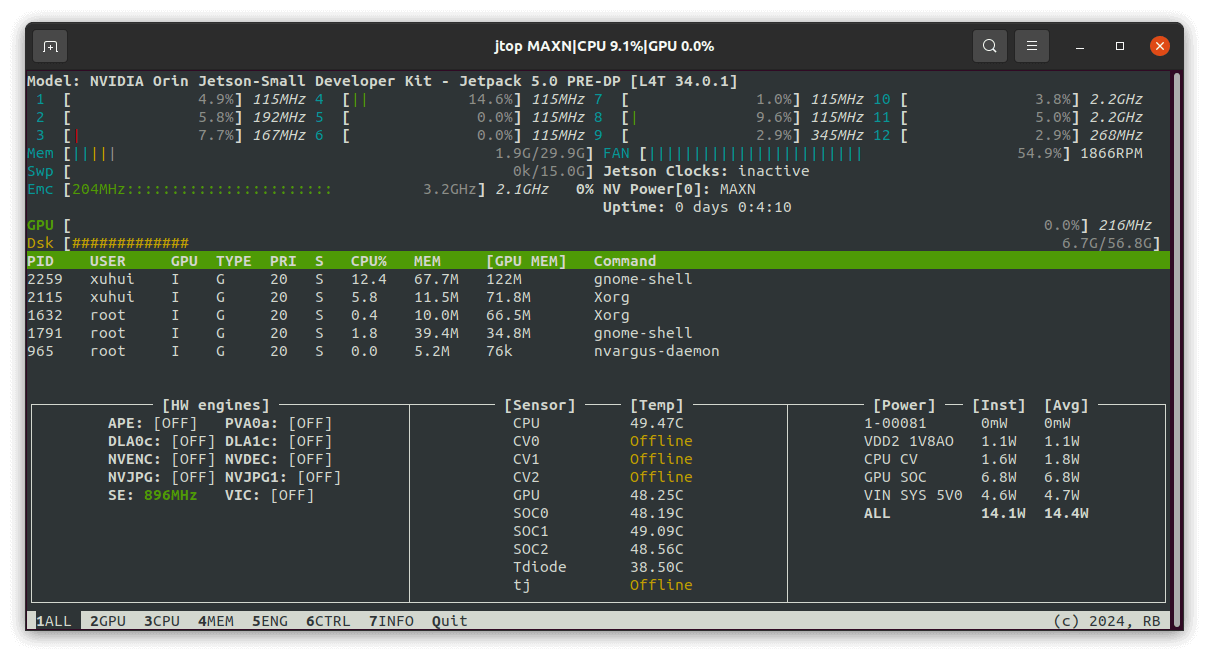The height and width of the screenshot is (659, 1209).
Task: Click the VIN SYS 5V0 power row
Action: [972, 495]
